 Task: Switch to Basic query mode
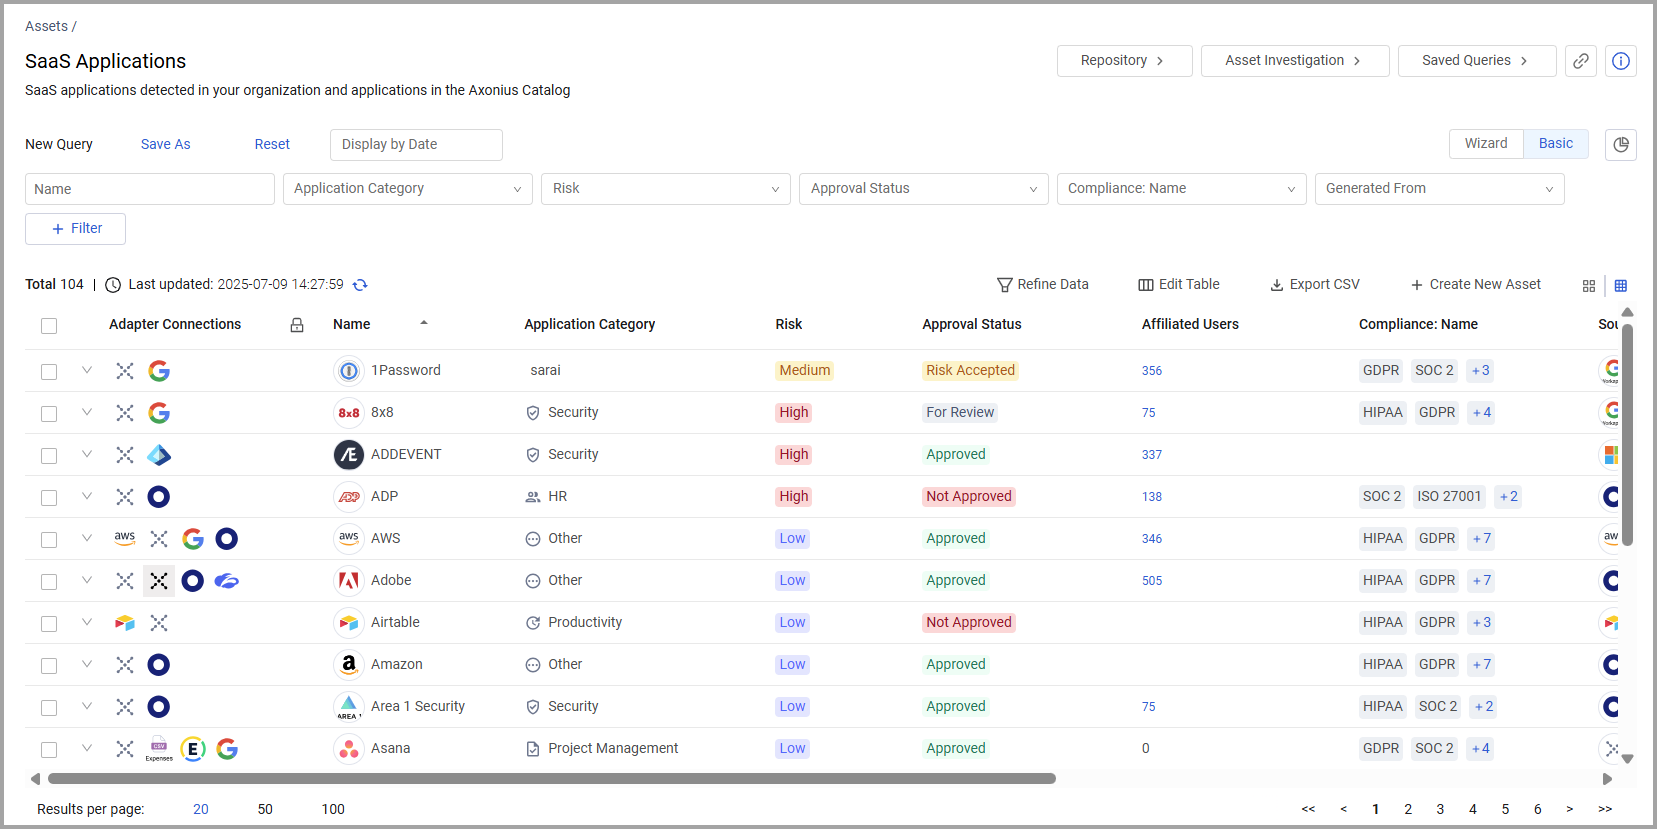[1556, 144]
